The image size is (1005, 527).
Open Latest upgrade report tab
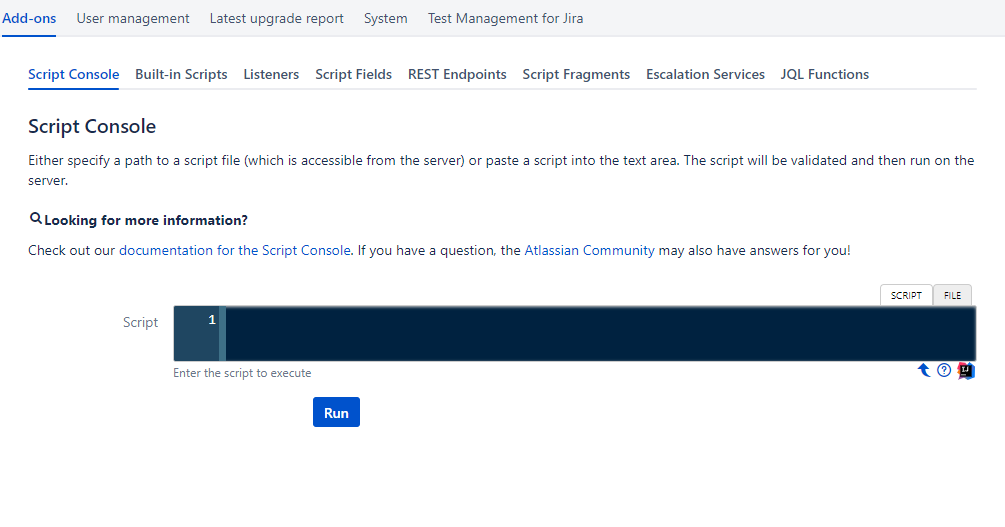276,19
